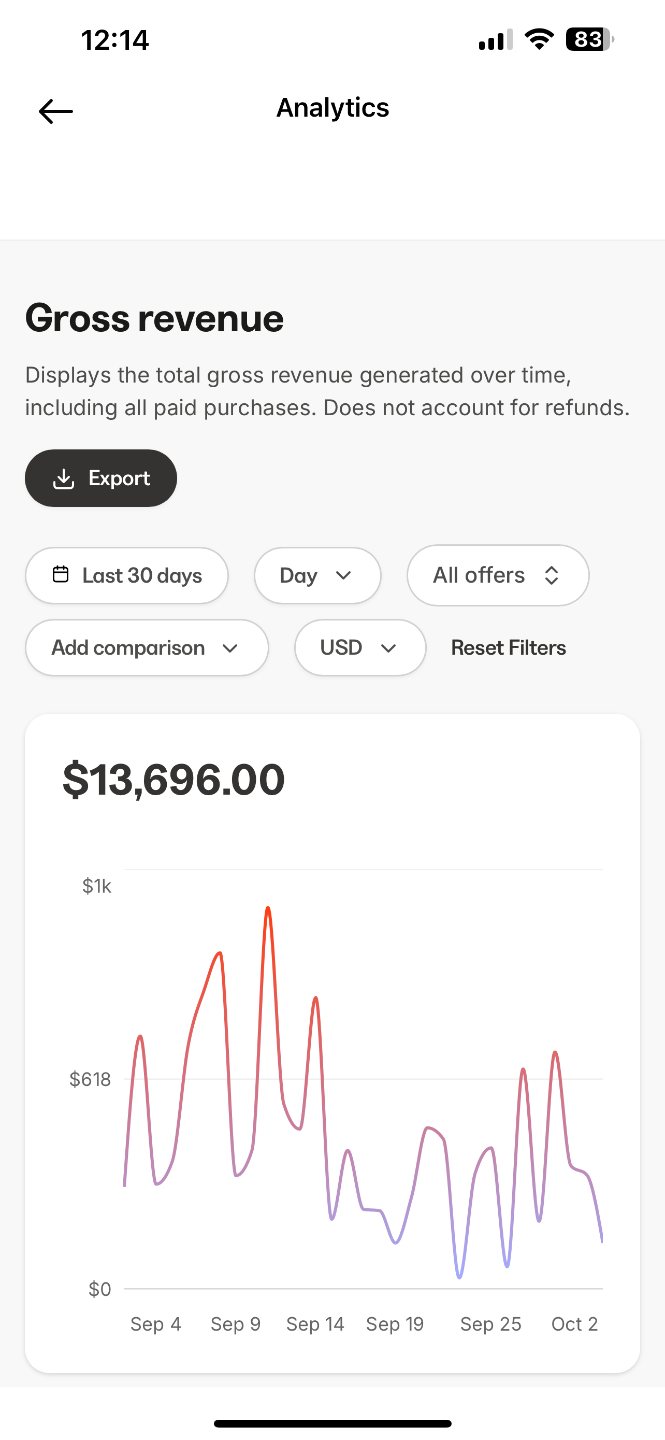Image resolution: width=665 pixels, height=1440 pixels.
Task: Tap the Sep 14 axis label
Action: tap(315, 1324)
